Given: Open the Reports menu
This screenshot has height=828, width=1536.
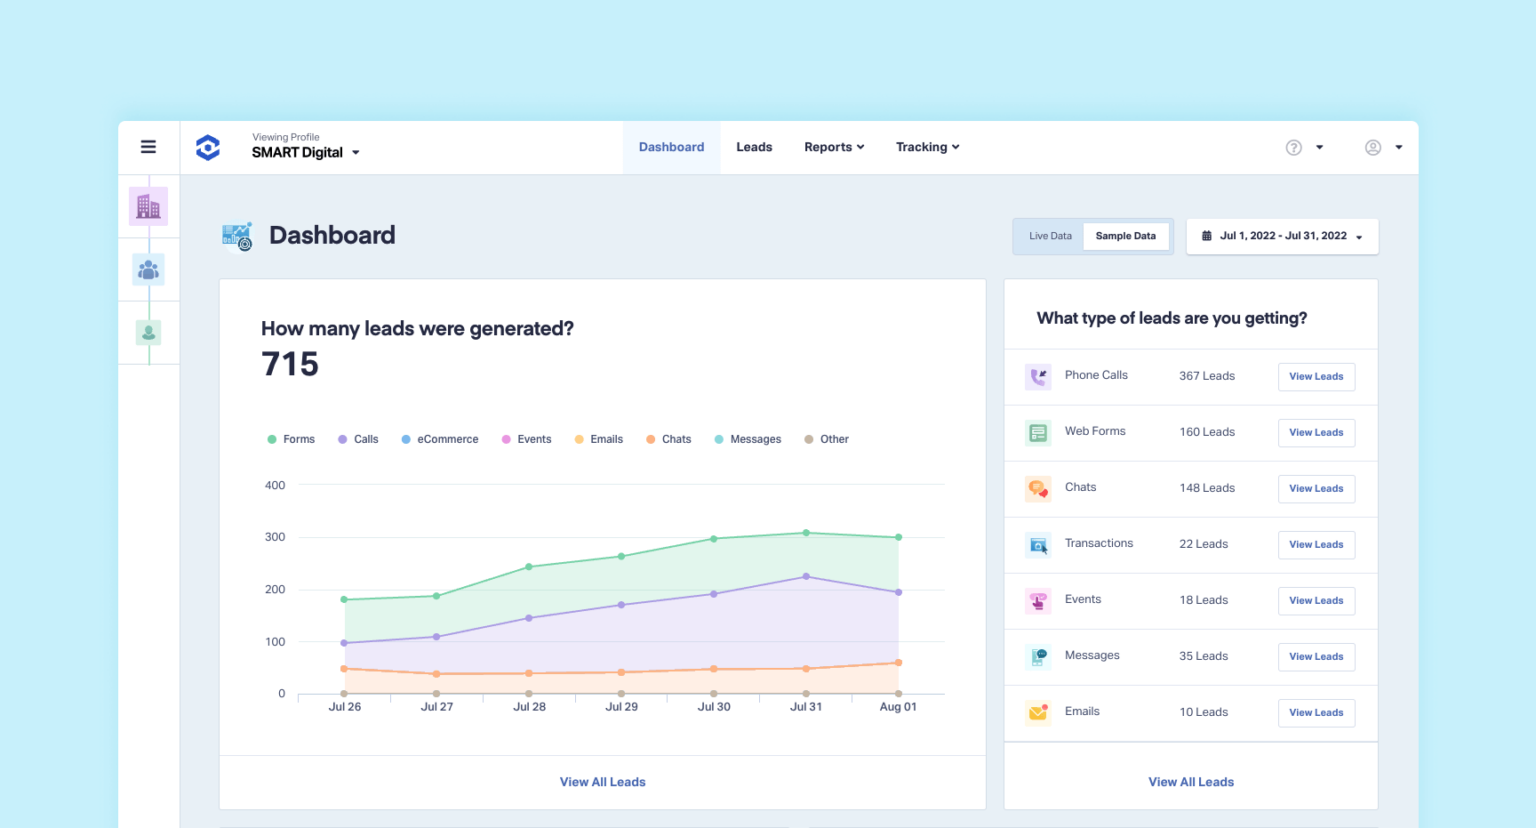Looking at the screenshot, I should click(x=833, y=146).
